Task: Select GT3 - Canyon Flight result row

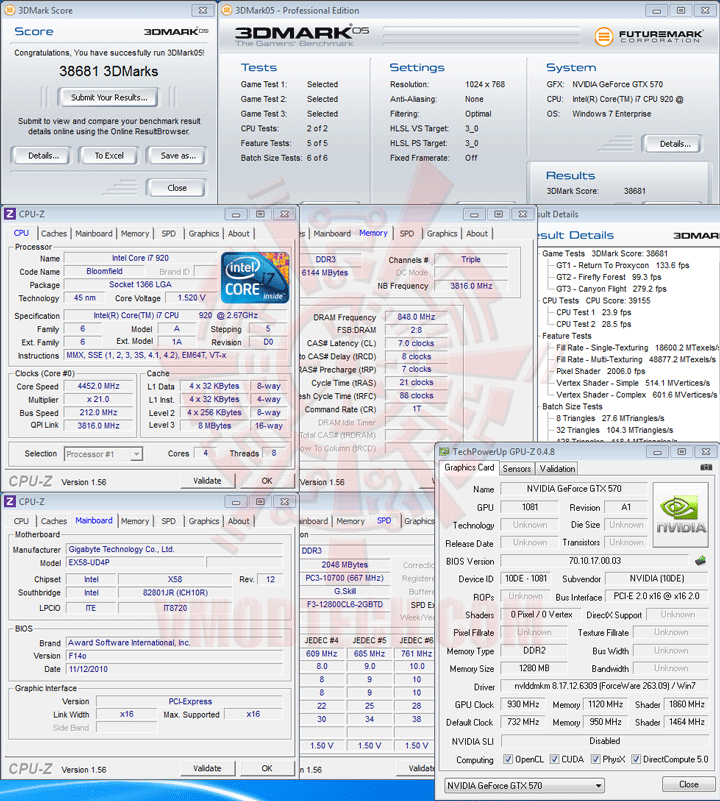Action: pyautogui.click(x=611, y=289)
